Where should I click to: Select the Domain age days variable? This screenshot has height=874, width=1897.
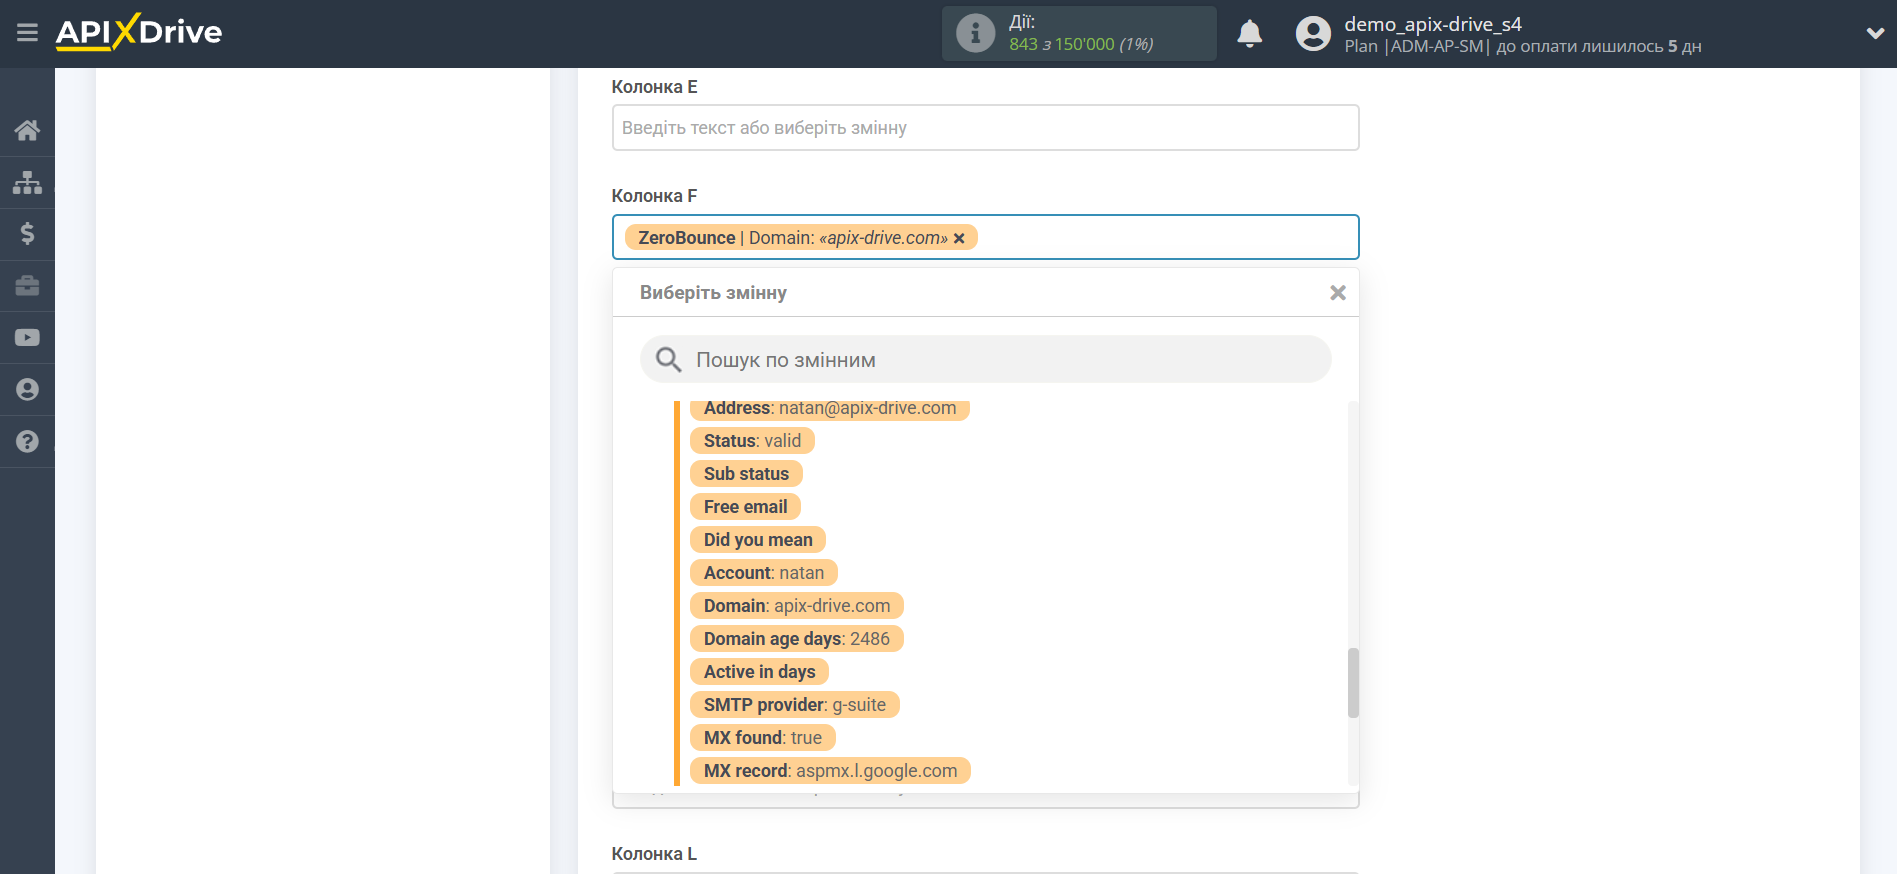[x=796, y=639]
